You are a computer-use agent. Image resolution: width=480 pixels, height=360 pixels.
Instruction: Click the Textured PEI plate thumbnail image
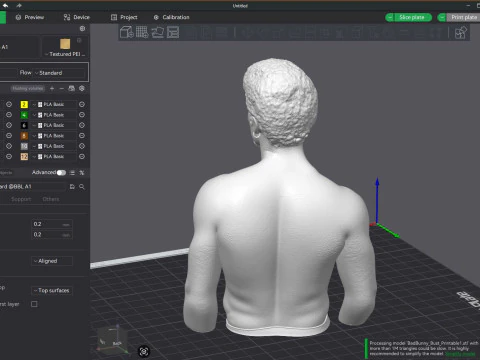(x=65, y=44)
